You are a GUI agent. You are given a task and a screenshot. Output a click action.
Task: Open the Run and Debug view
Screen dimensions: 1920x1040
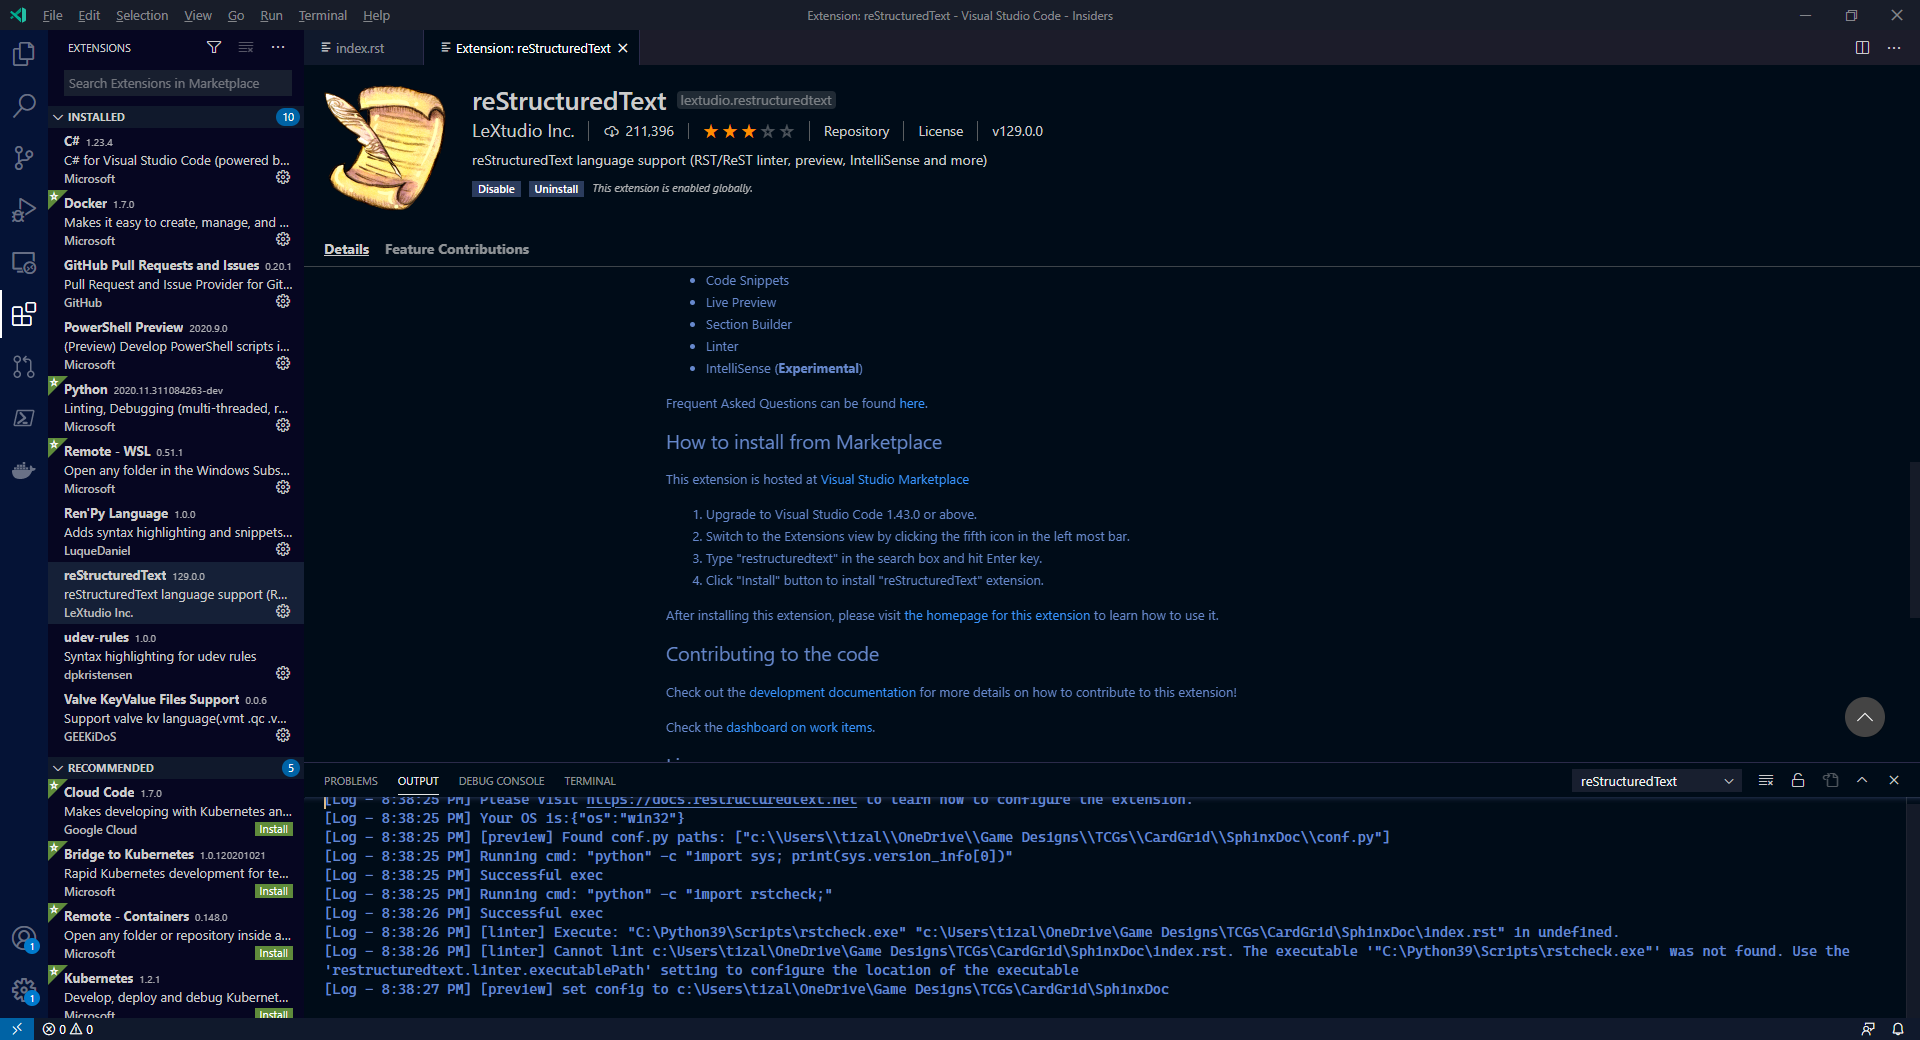(23, 210)
